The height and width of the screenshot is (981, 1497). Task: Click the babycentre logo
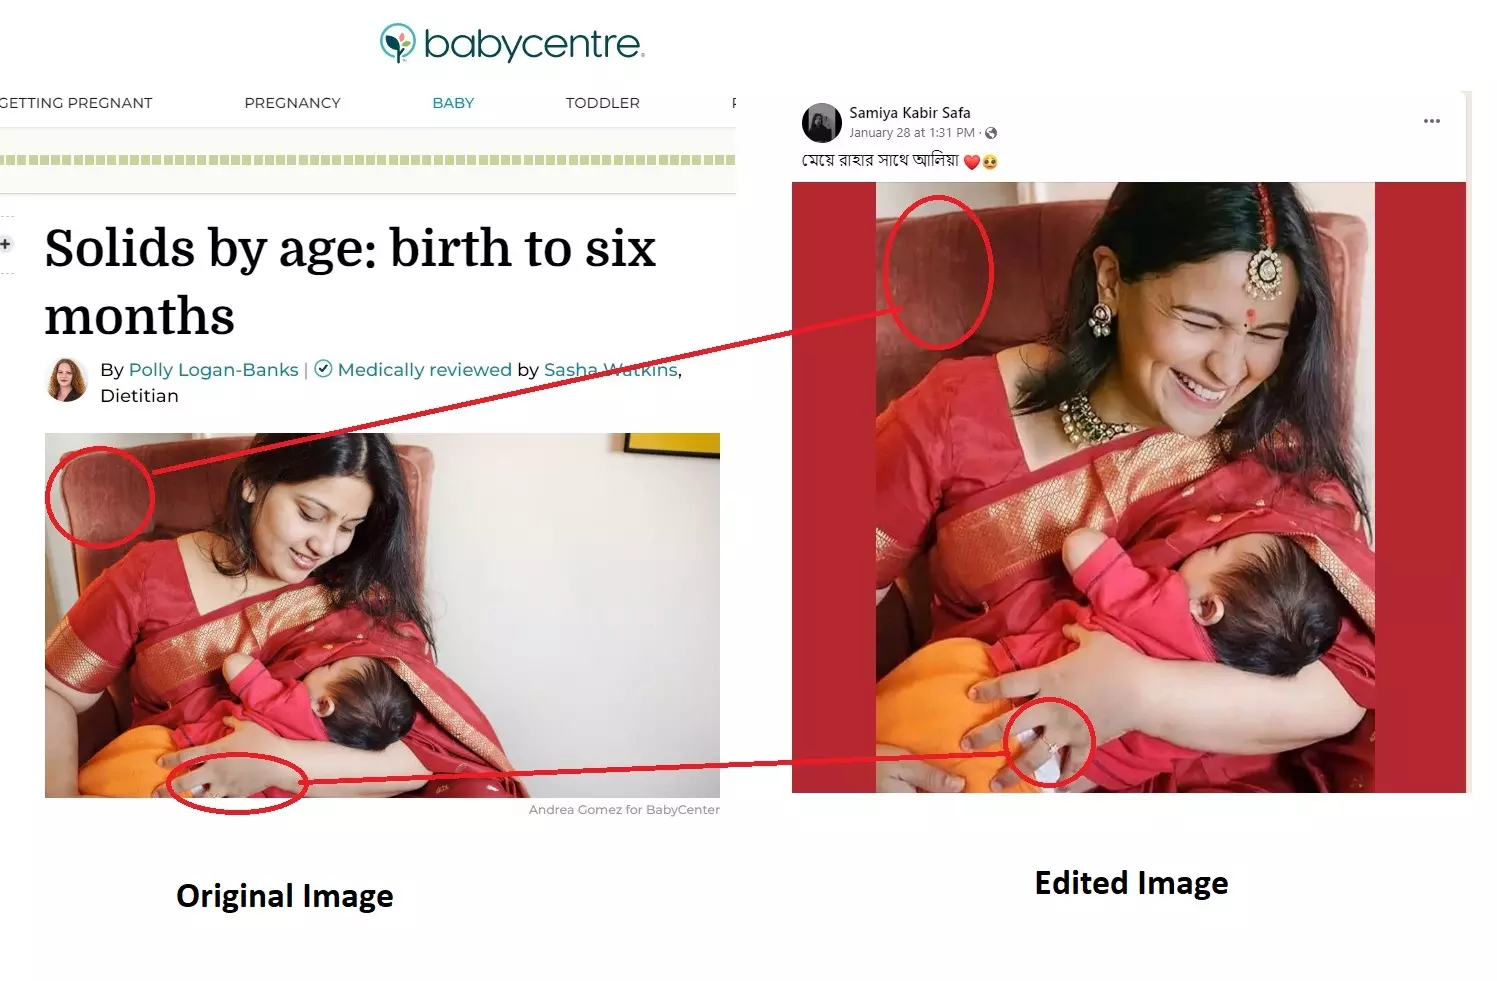pos(512,43)
